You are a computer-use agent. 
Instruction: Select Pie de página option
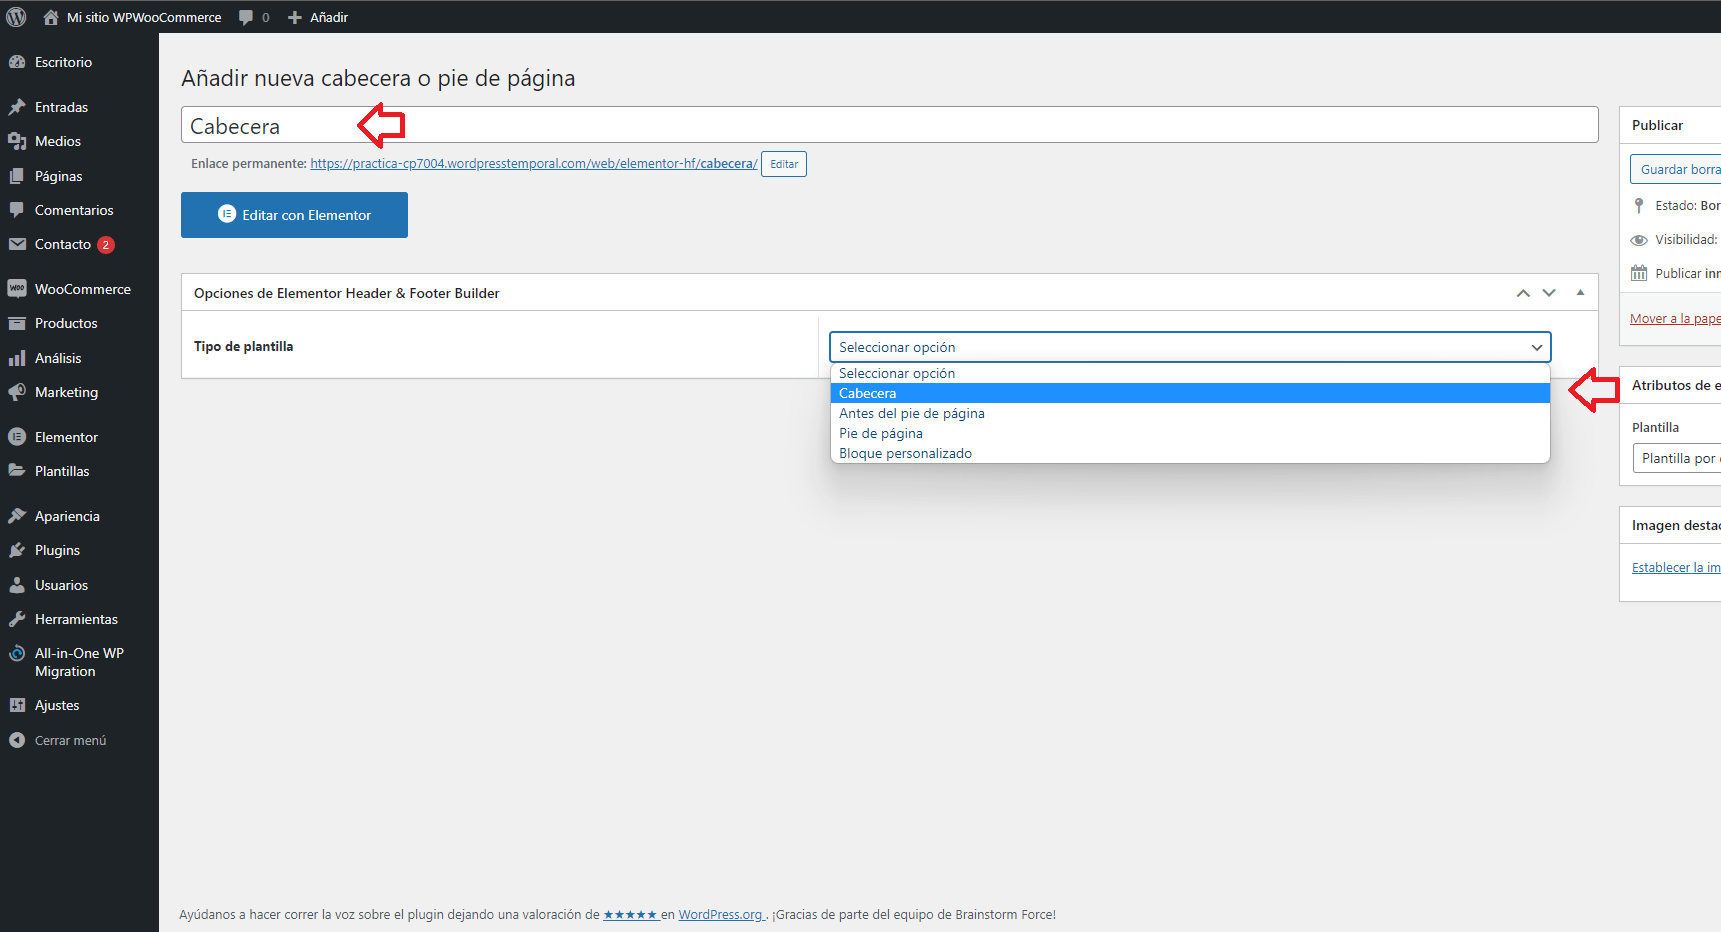[x=1190, y=433]
